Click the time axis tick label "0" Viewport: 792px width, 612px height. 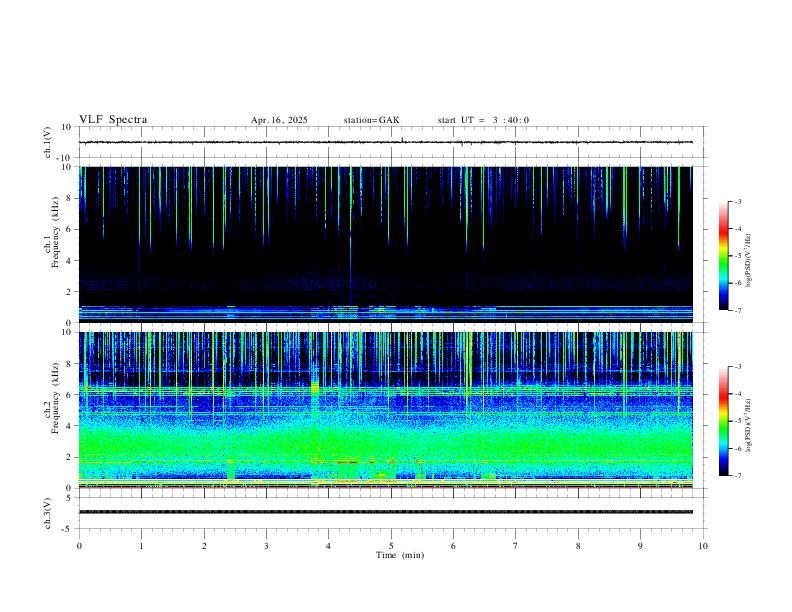[79, 546]
